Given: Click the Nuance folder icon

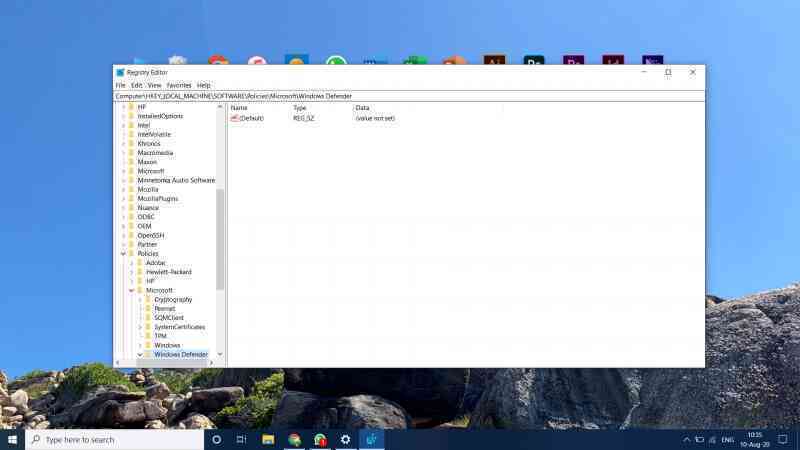Looking at the screenshot, I should [x=131, y=208].
